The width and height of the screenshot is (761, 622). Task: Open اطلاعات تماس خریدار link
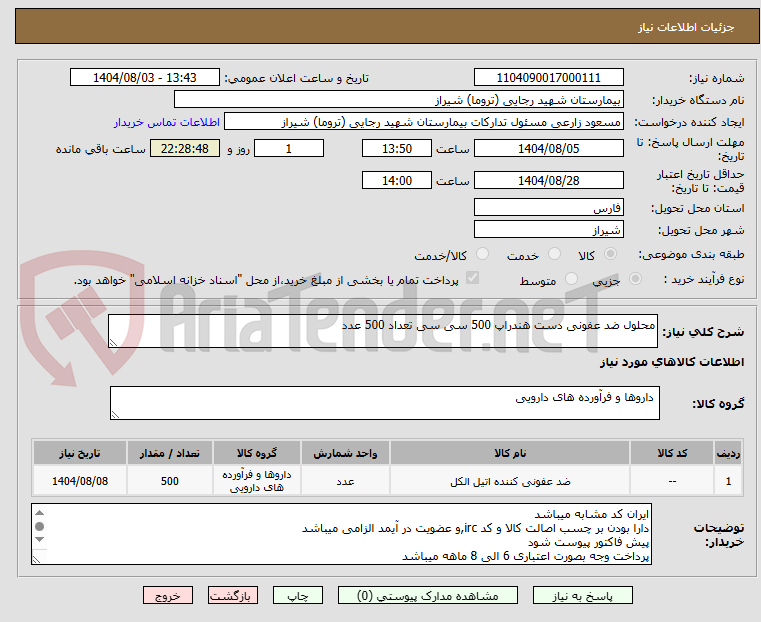click(167, 122)
